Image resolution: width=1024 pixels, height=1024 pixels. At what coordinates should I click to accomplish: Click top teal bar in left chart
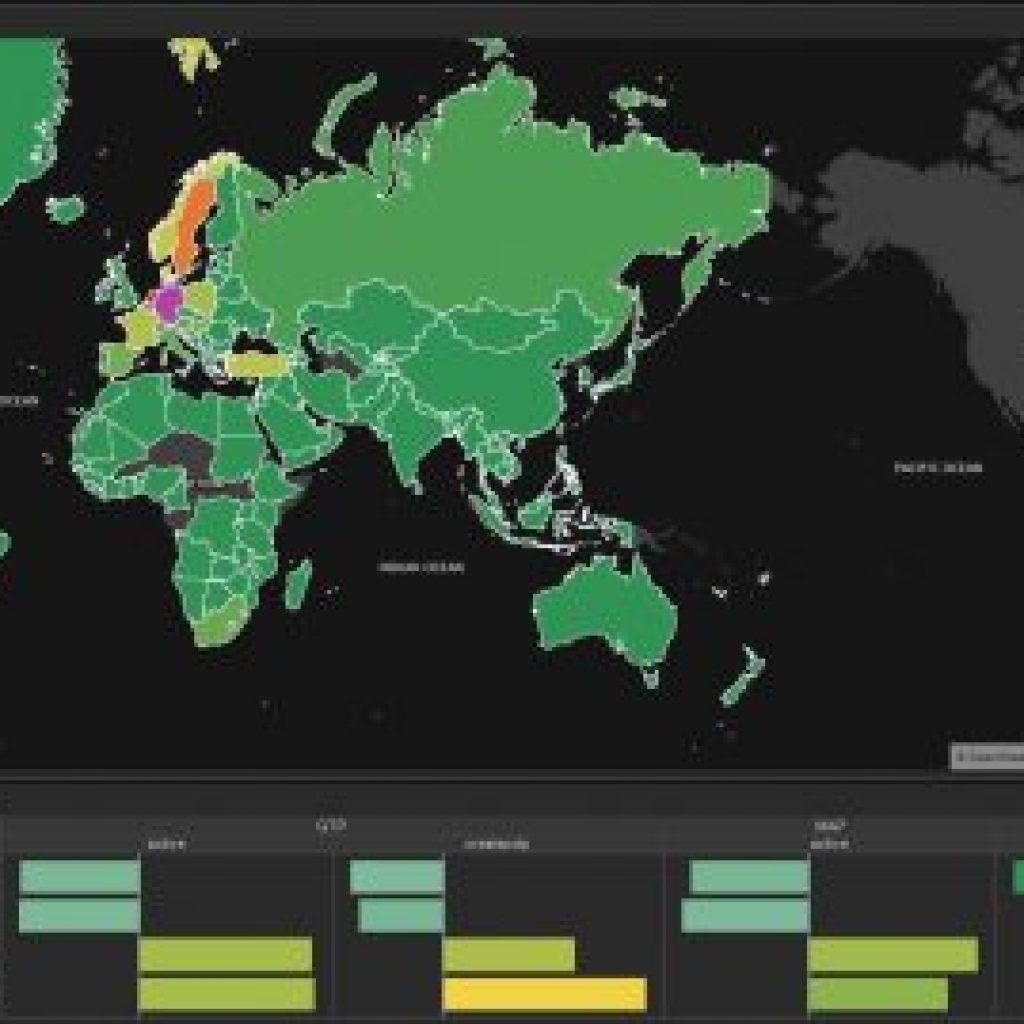point(79,876)
